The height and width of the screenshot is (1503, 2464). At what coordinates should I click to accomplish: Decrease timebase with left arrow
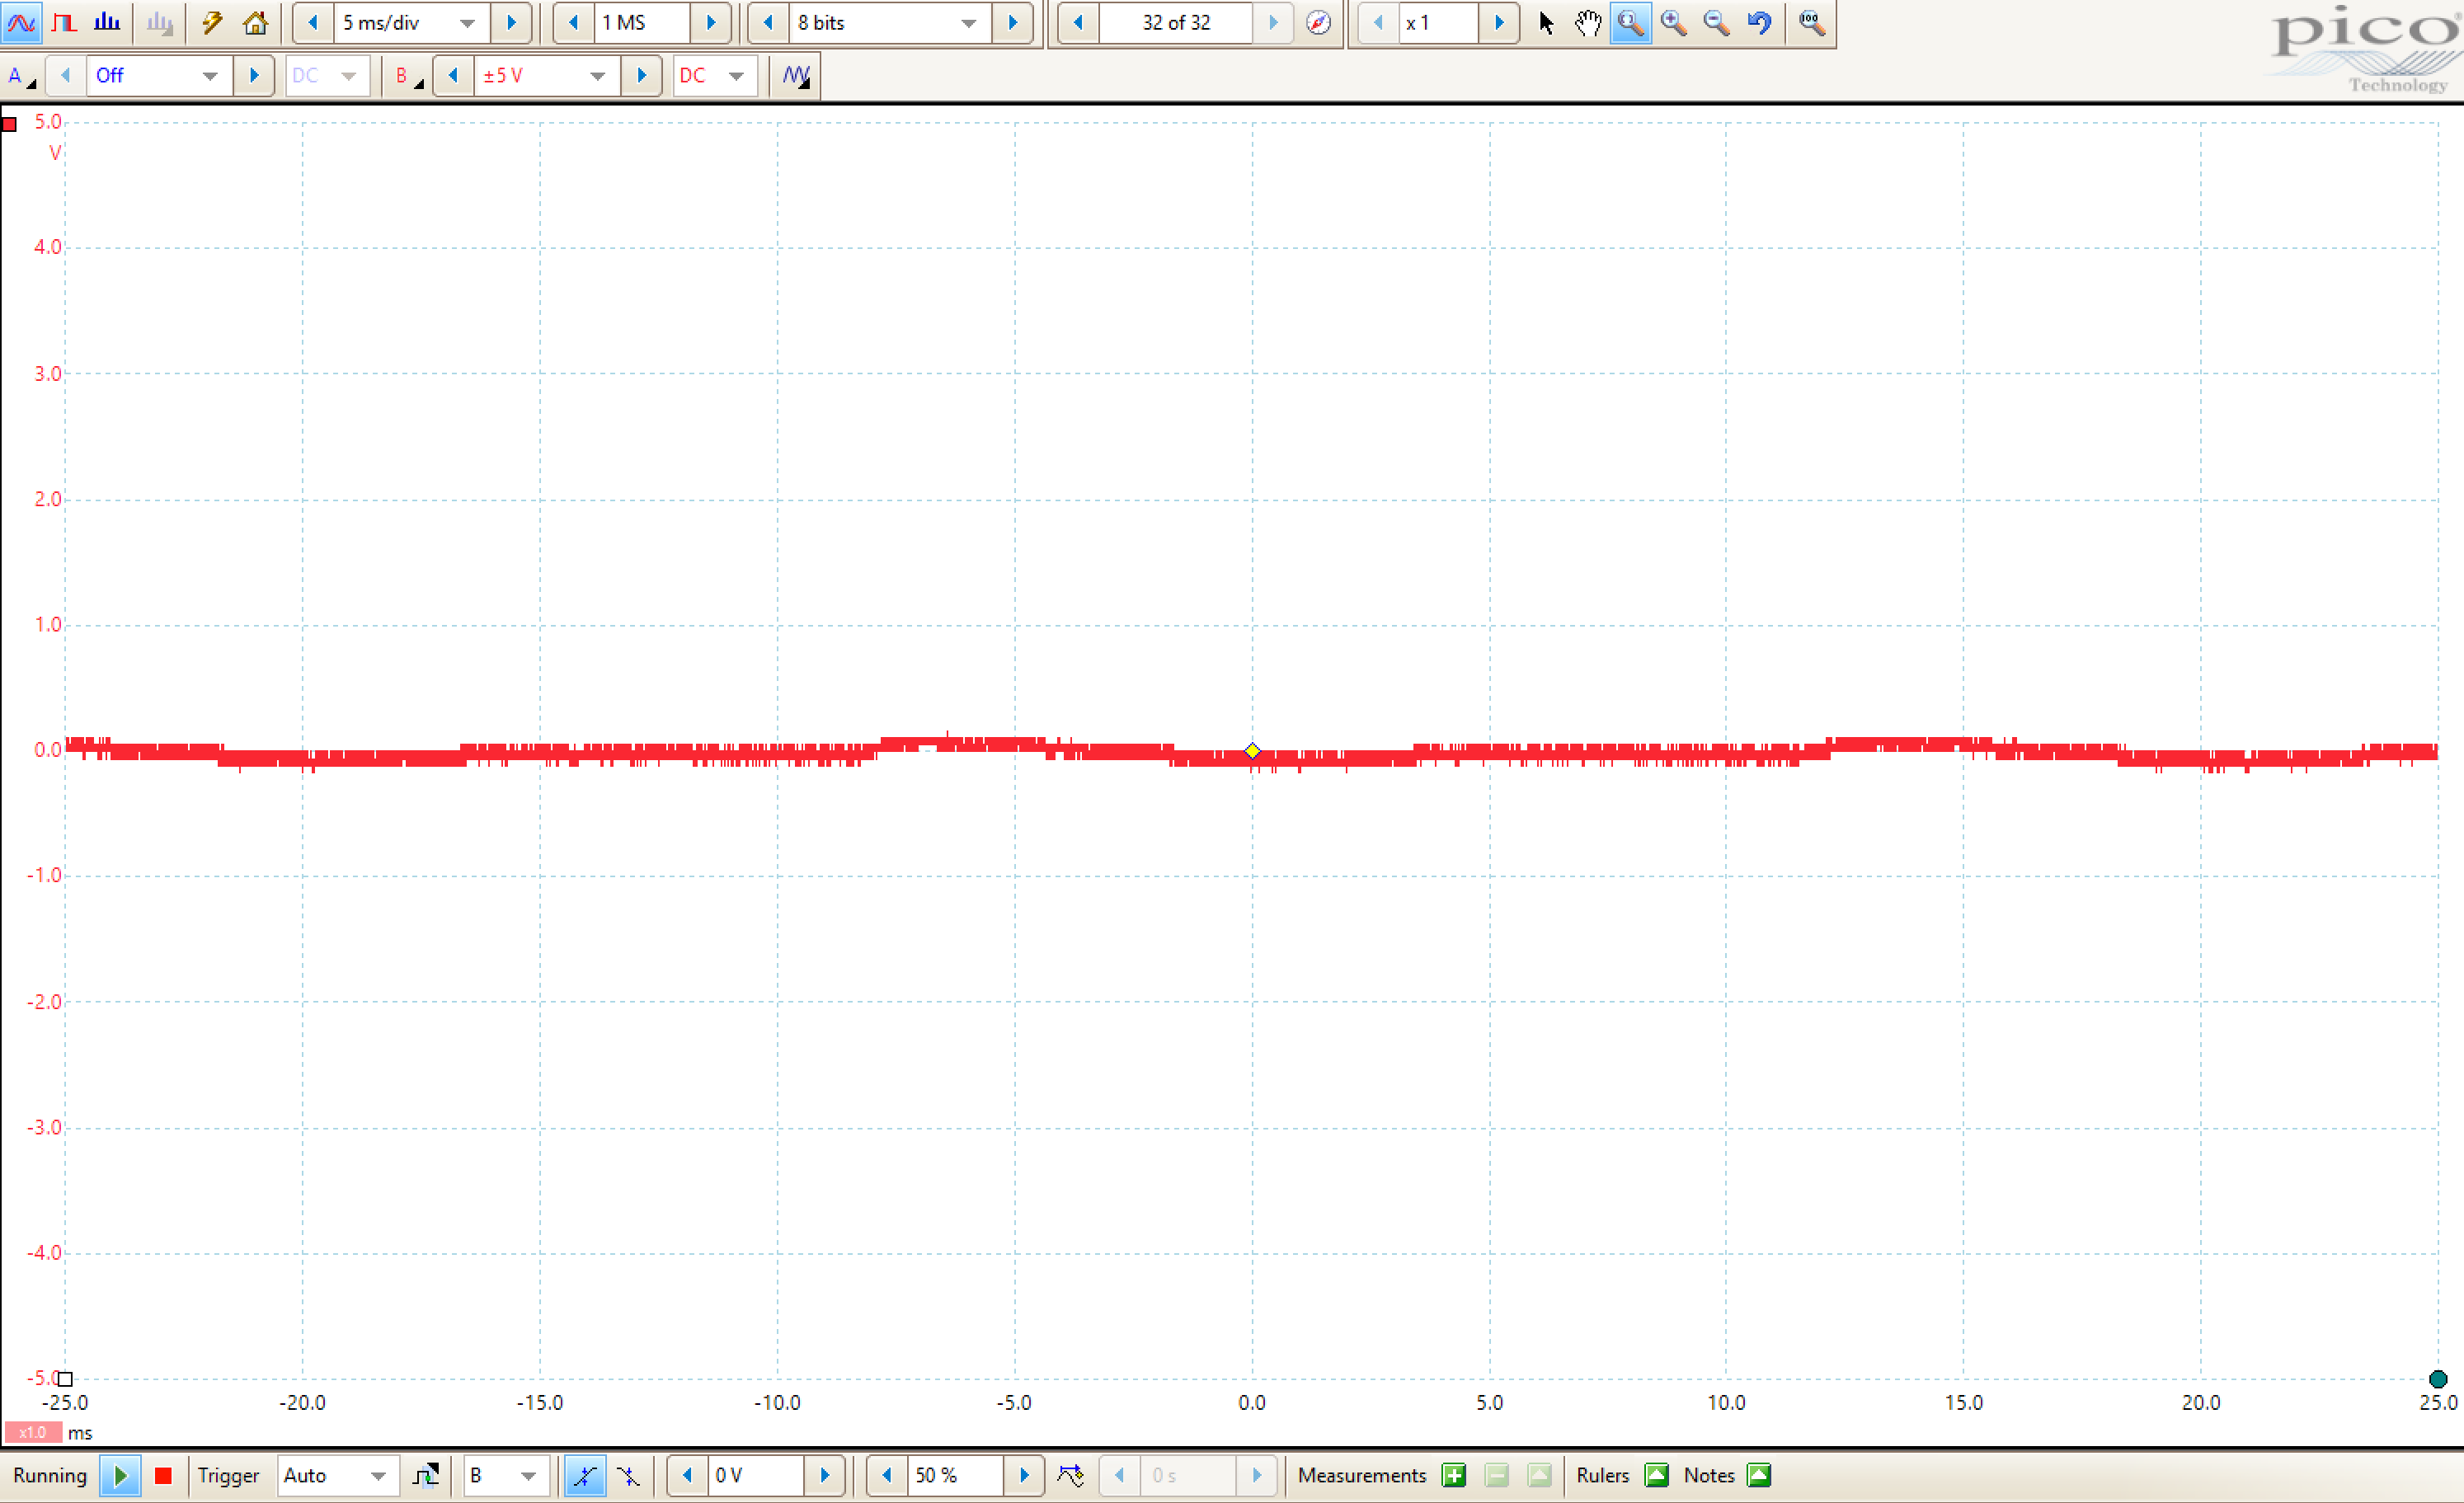[312, 22]
